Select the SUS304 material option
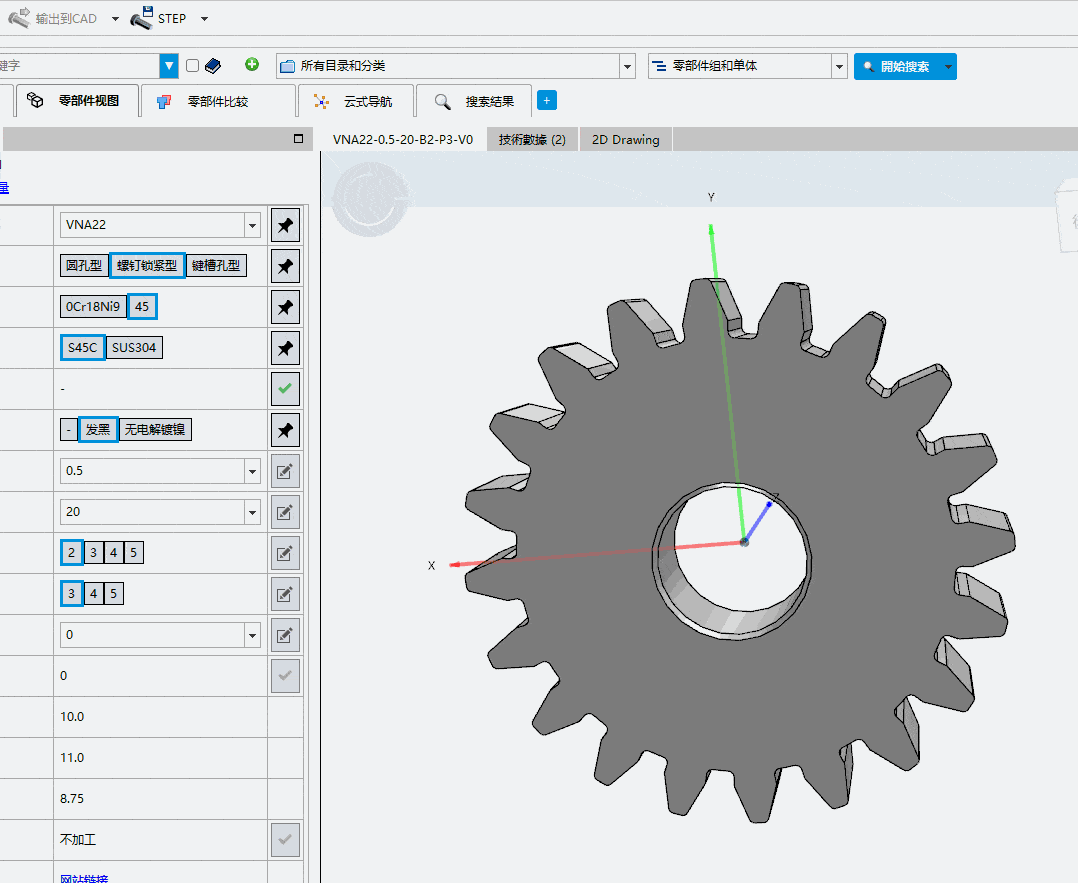Image resolution: width=1078 pixels, height=883 pixels. [134, 347]
